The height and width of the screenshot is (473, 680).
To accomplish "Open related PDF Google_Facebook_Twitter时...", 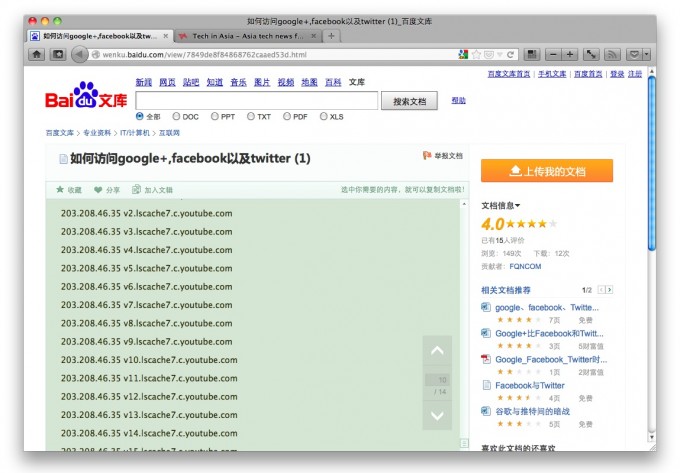I will pyautogui.click(x=551, y=359).
